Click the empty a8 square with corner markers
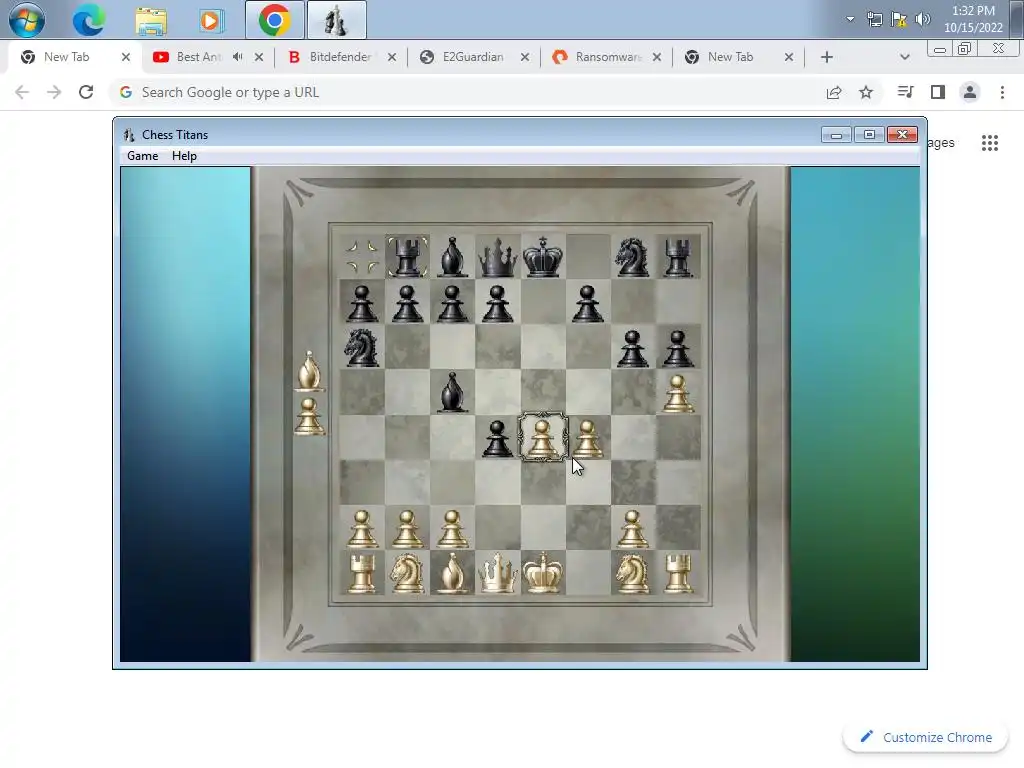This screenshot has width=1024, height=768. tap(362, 257)
